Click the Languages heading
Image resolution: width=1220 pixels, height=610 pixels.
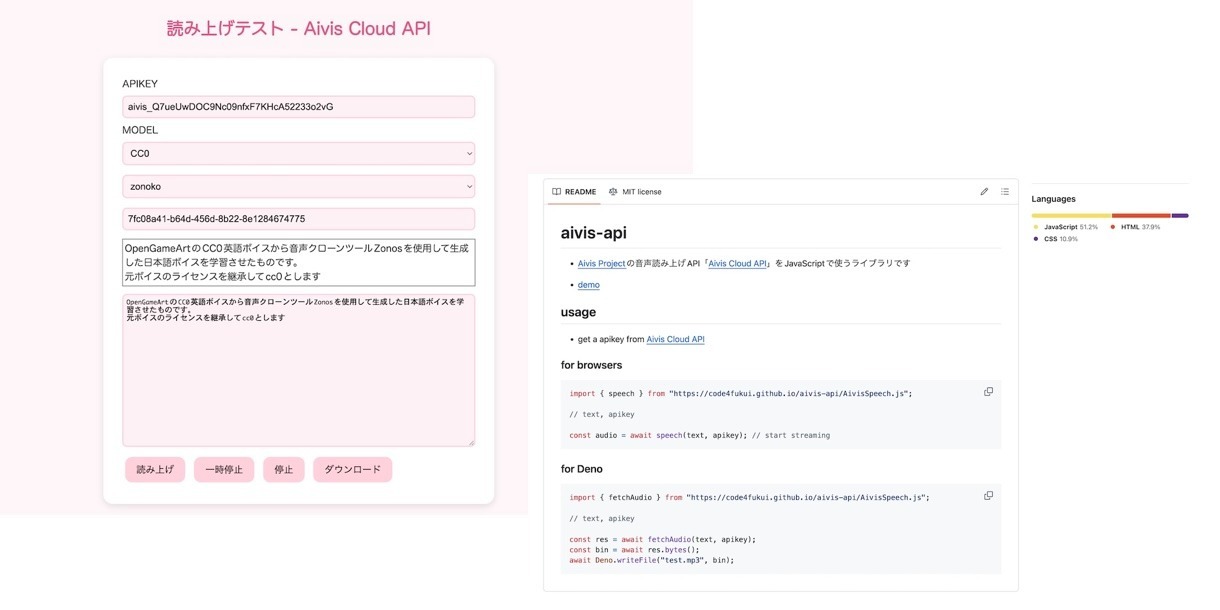[x=1054, y=199]
